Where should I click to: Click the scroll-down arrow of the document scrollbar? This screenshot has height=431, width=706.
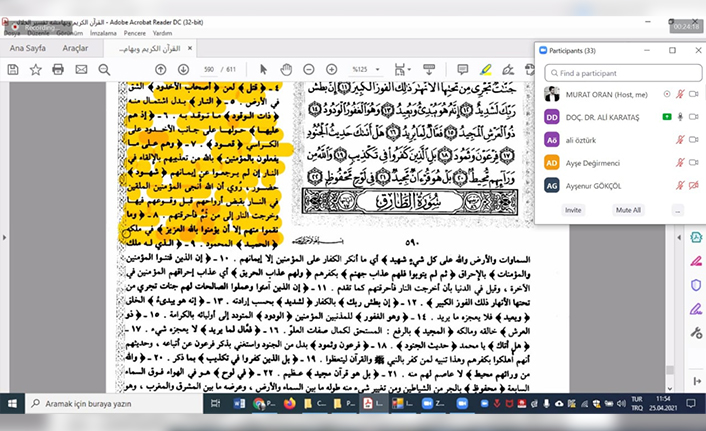click(x=670, y=388)
